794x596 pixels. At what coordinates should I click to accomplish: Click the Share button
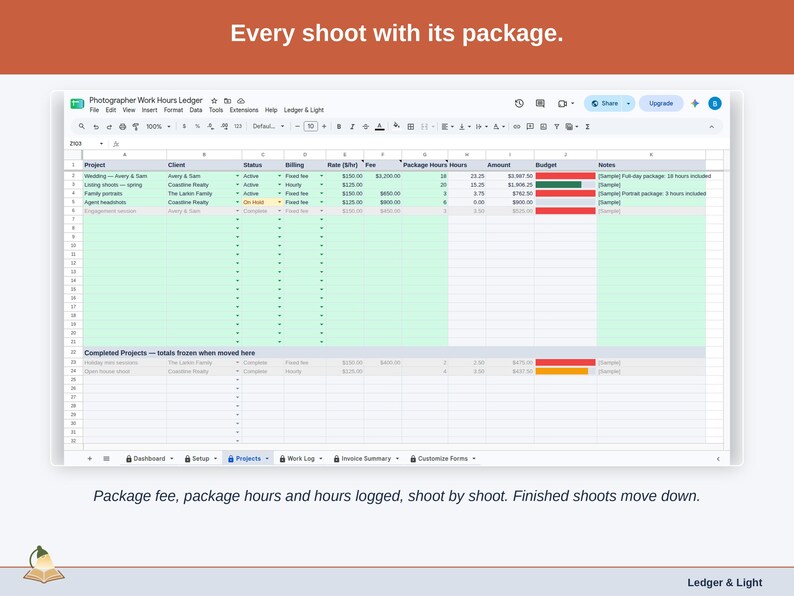pos(604,103)
